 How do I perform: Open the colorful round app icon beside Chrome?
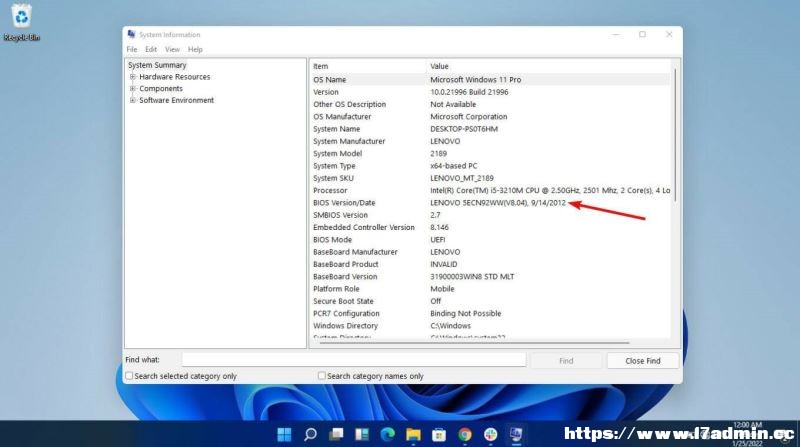pos(490,434)
